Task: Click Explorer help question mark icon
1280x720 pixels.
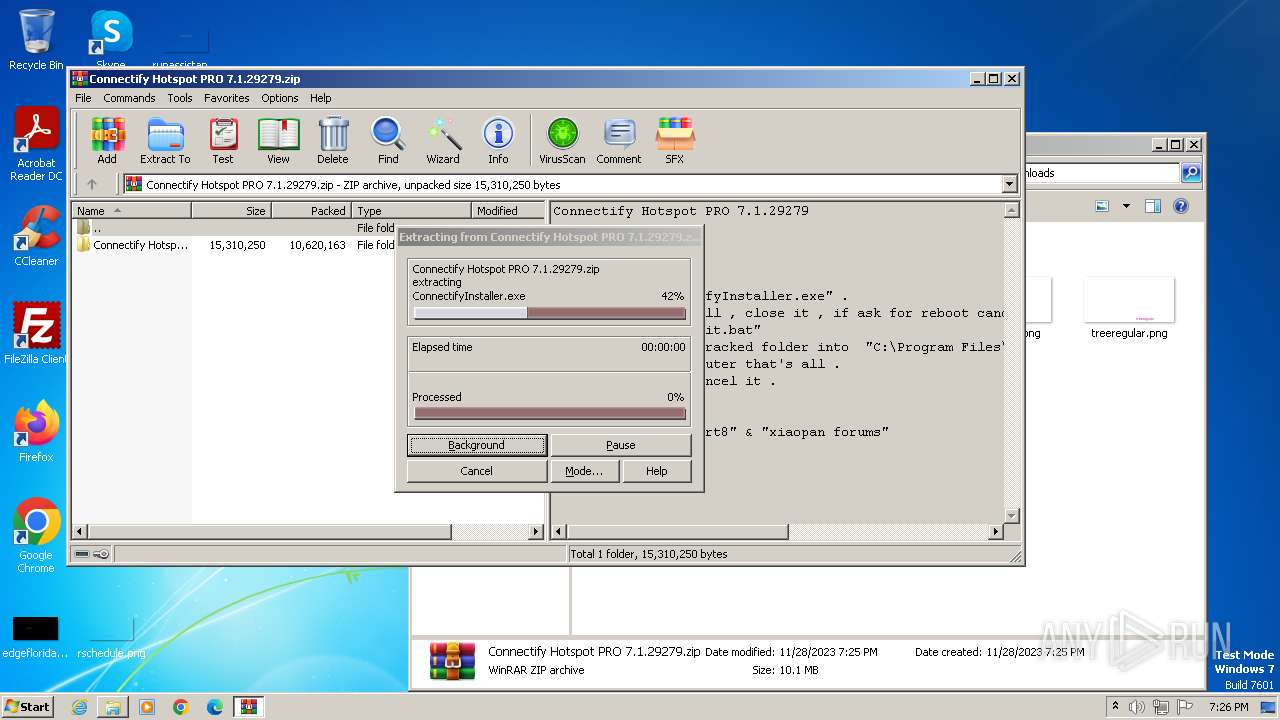Action: pos(1181,206)
